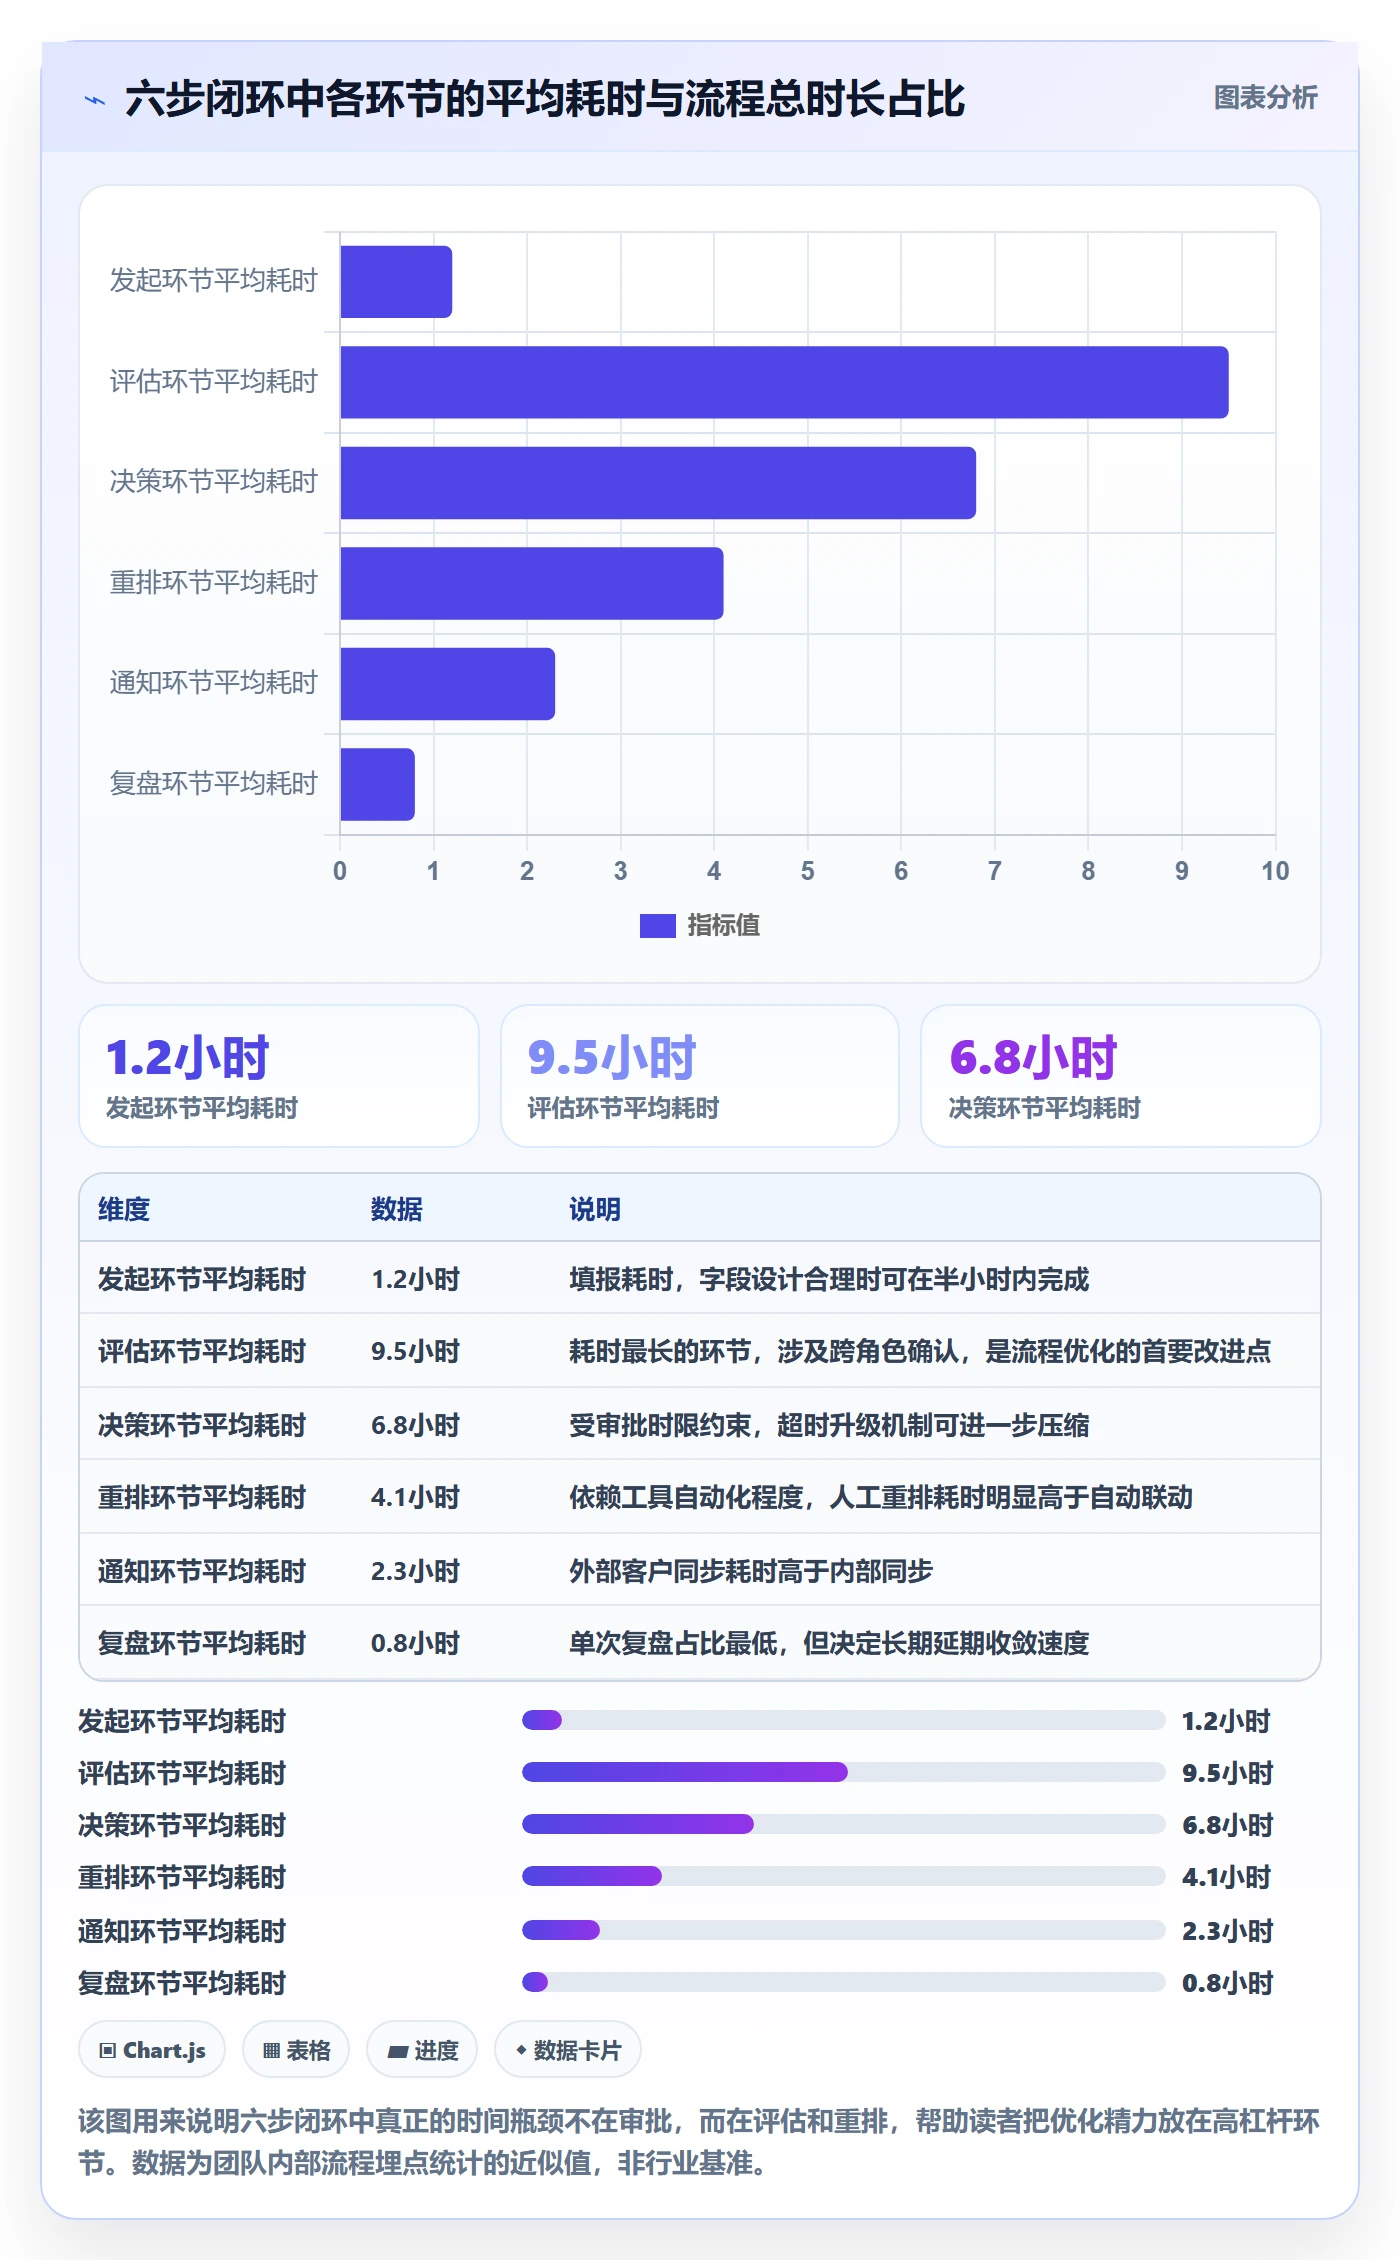The width and height of the screenshot is (1400, 2260).
Task: Click the Chart.js chip square icon
Action: 108,2051
